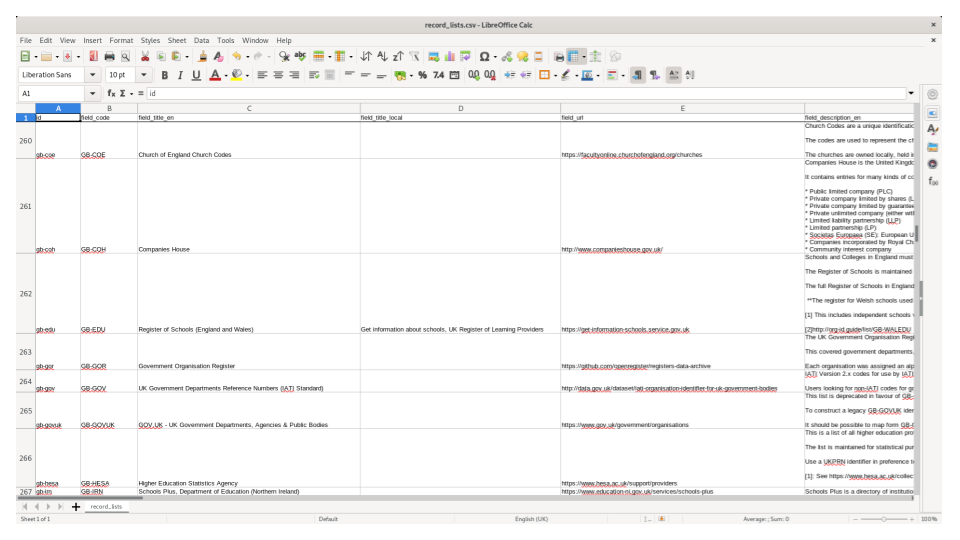Toggle Print Preview
The width and height of the screenshot is (960, 540).
(125, 56)
